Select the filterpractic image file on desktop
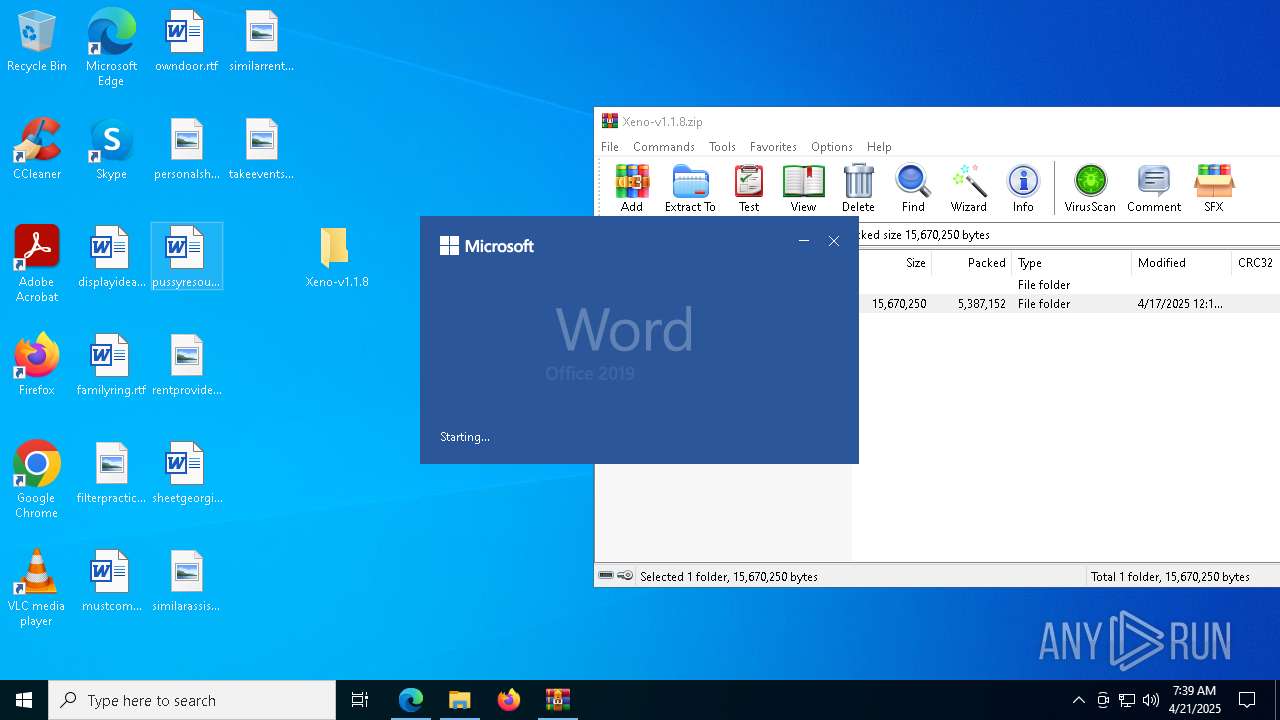1280x720 pixels. click(x=111, y=474)
